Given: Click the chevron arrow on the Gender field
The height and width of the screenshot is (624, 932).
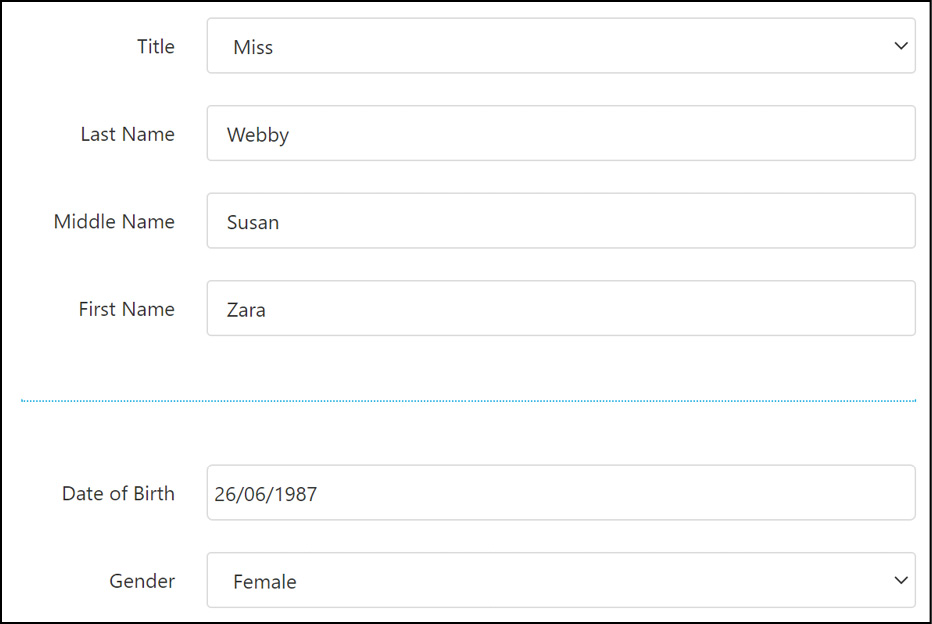Looking at the screenshot, I should pos(901,580).
